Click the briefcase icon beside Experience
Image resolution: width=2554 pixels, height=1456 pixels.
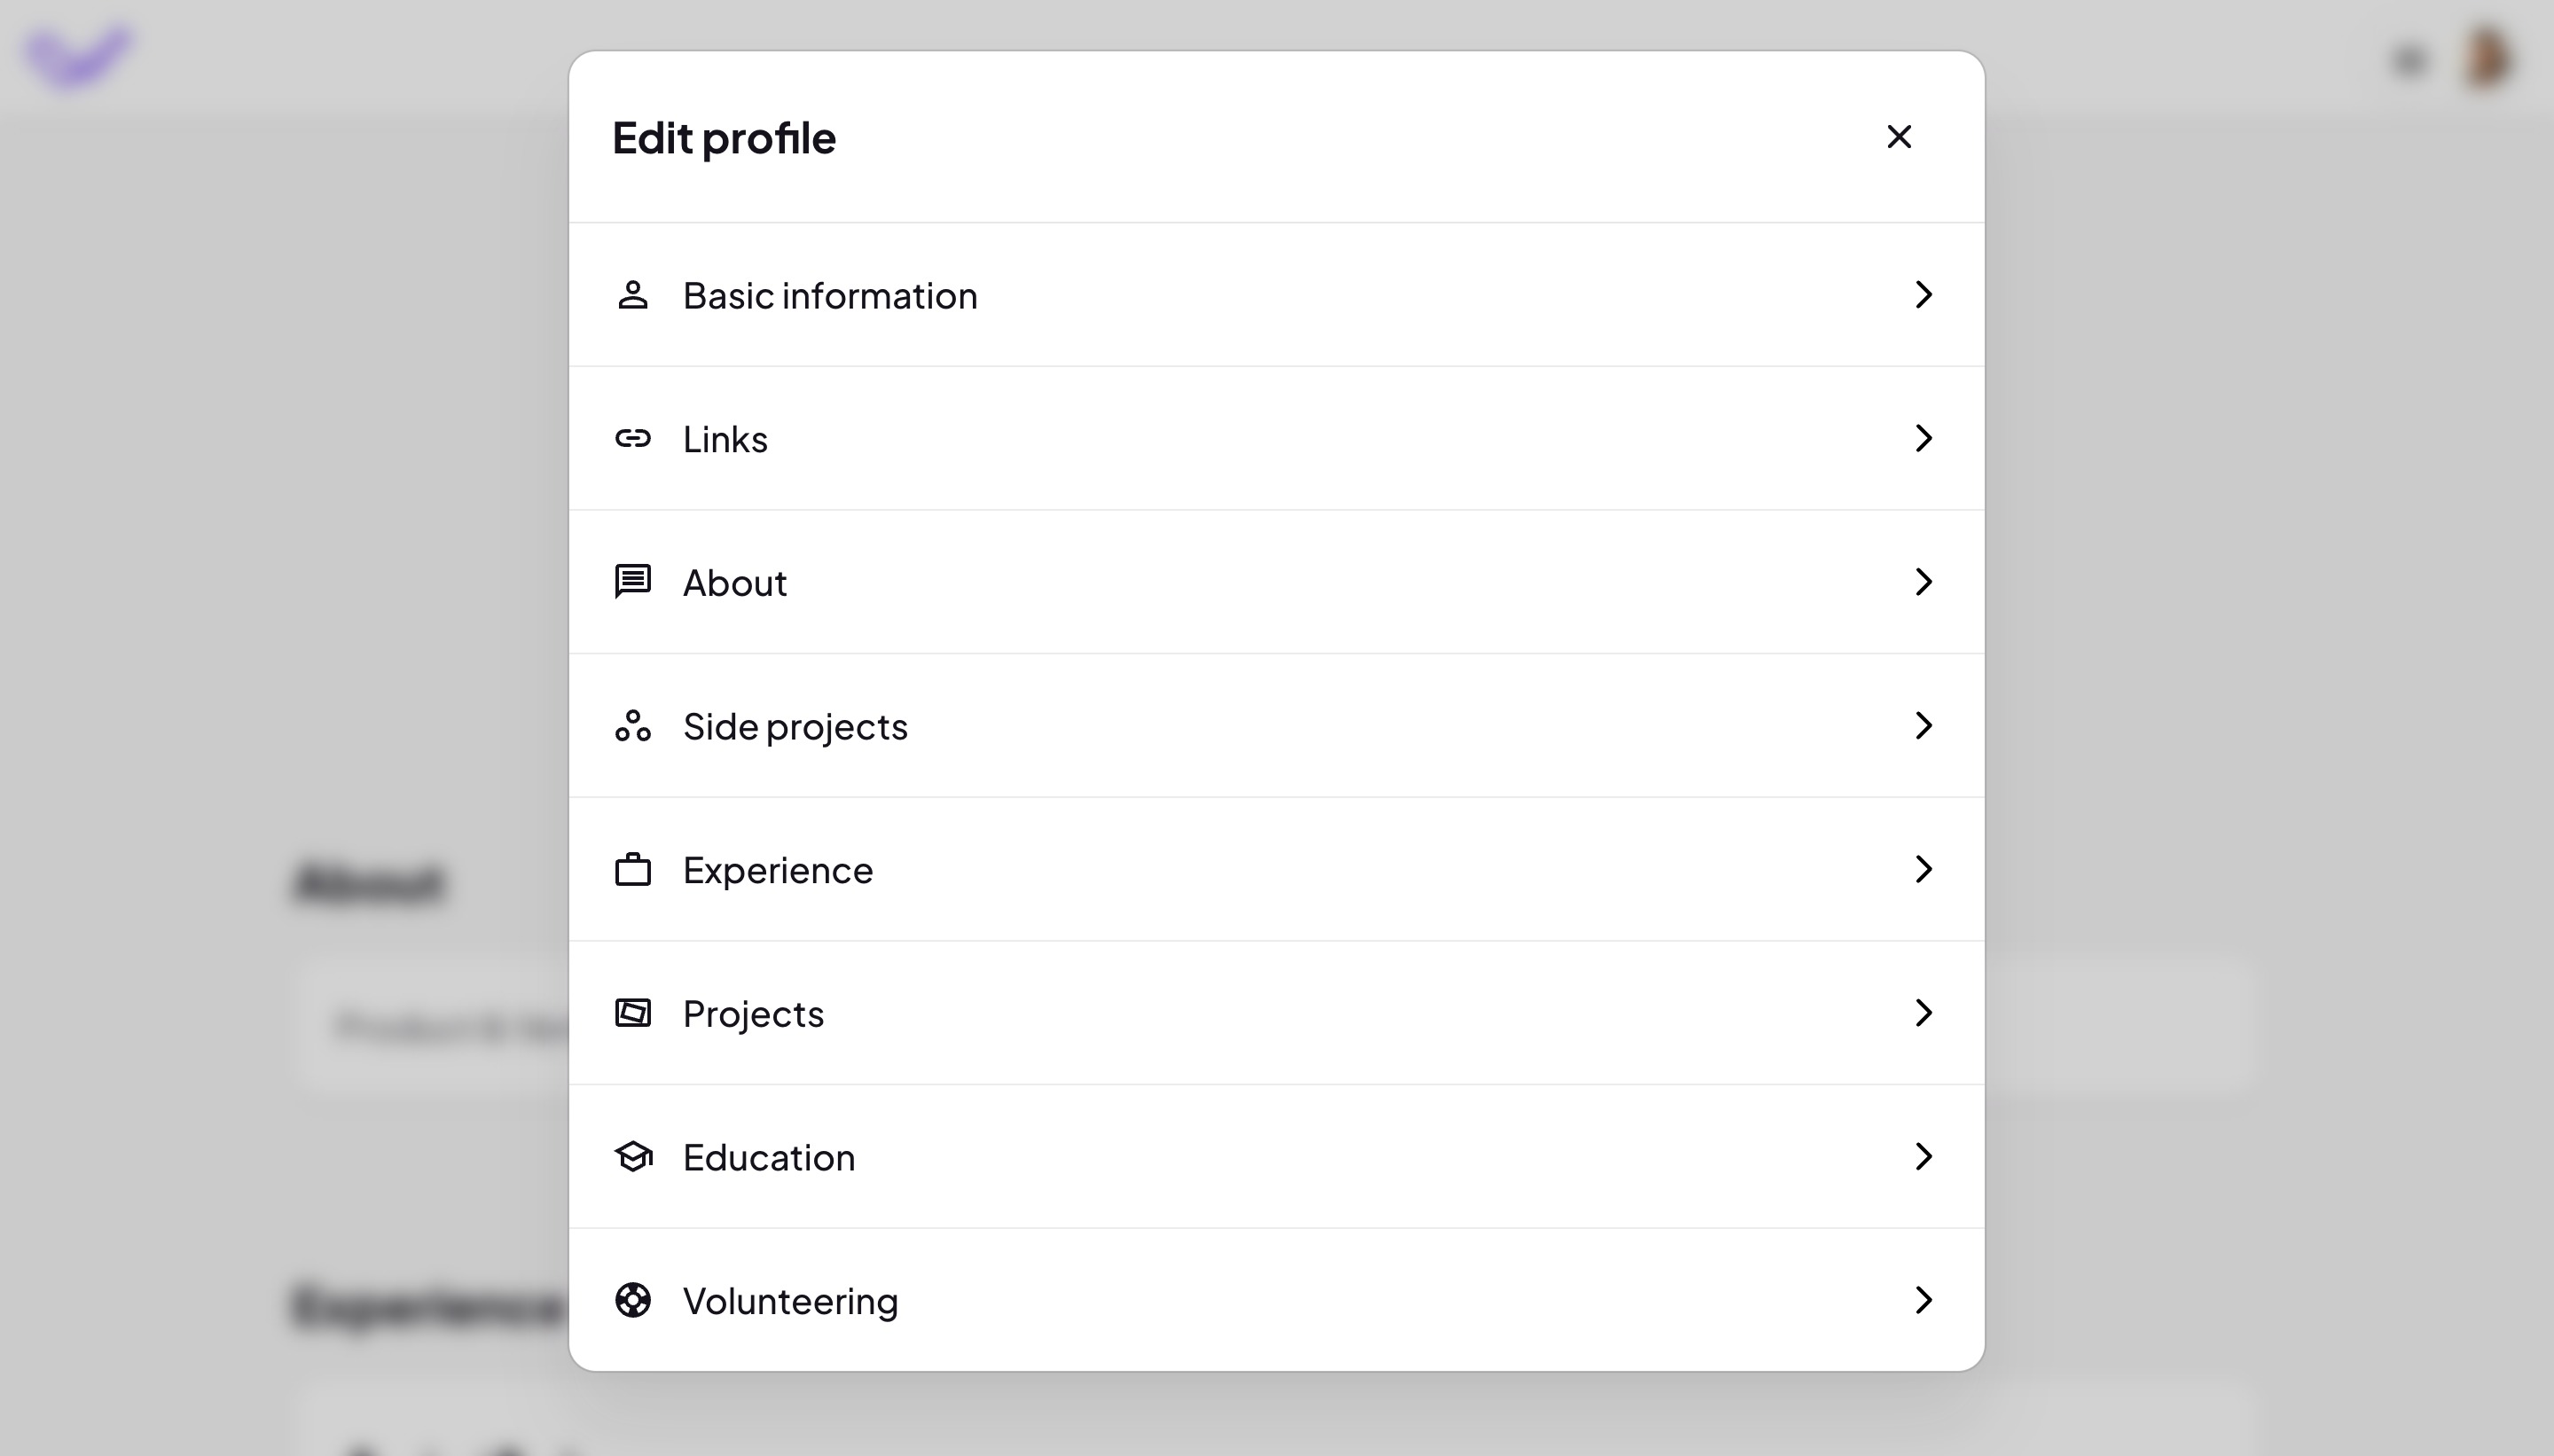pyautogui.click(x=632, y=869)
